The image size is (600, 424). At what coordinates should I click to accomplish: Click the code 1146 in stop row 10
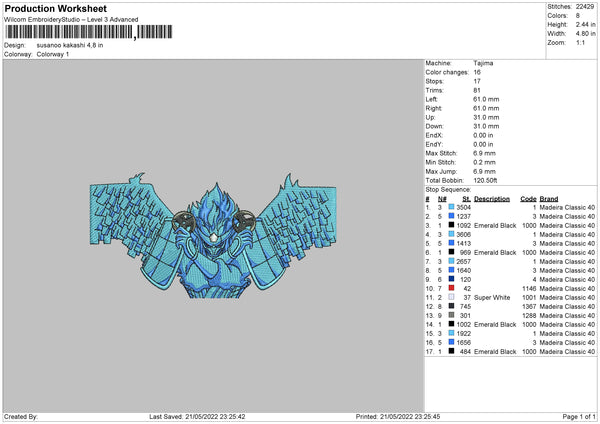(x=529, y=289)
